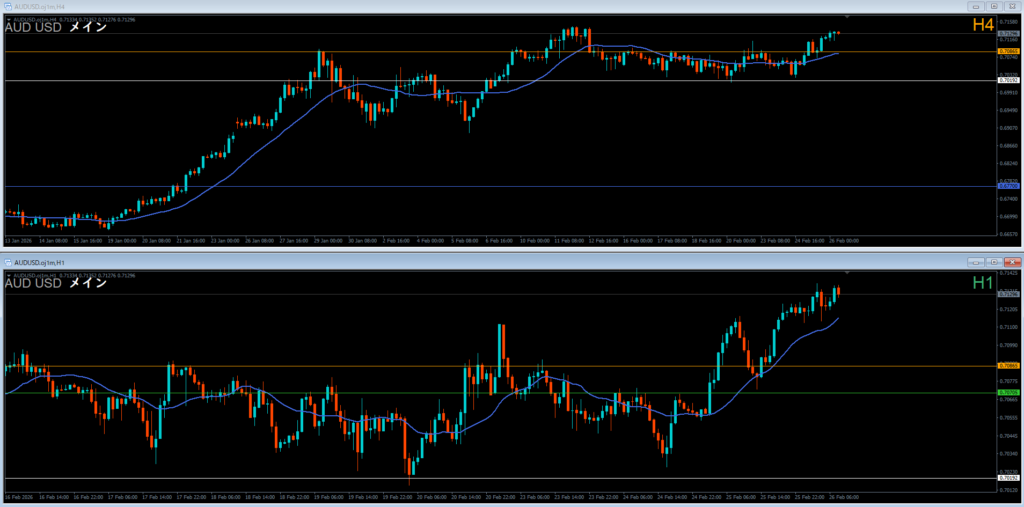1024x507 pixels.
Task: Click the H1 chart window's title bar icon
Action: [x=9, y=261]
